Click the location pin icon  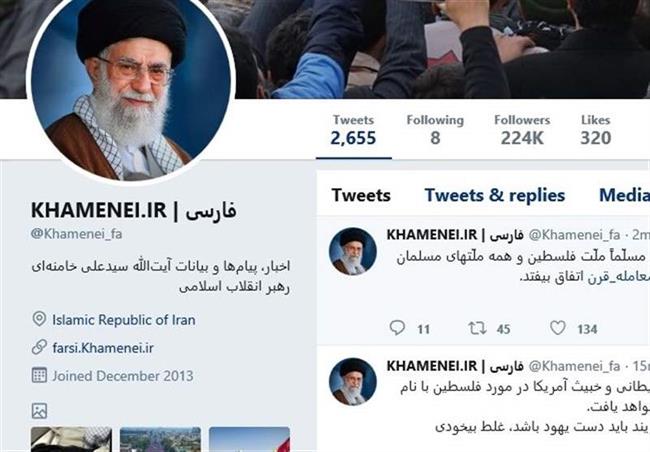pos(39,319)
